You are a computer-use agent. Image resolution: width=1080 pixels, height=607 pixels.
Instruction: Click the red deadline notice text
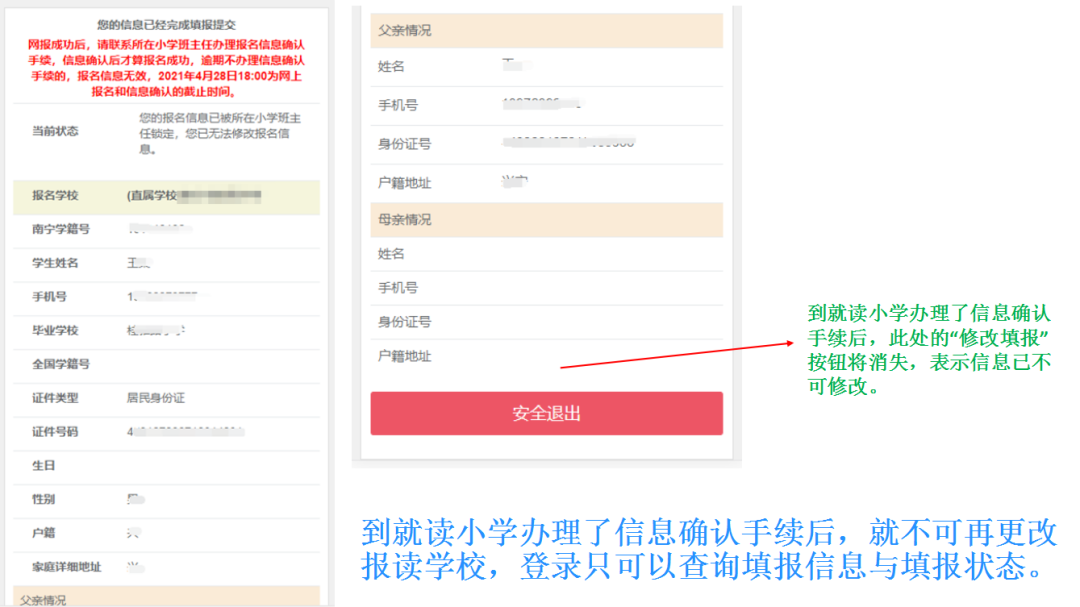pos(166,68)
